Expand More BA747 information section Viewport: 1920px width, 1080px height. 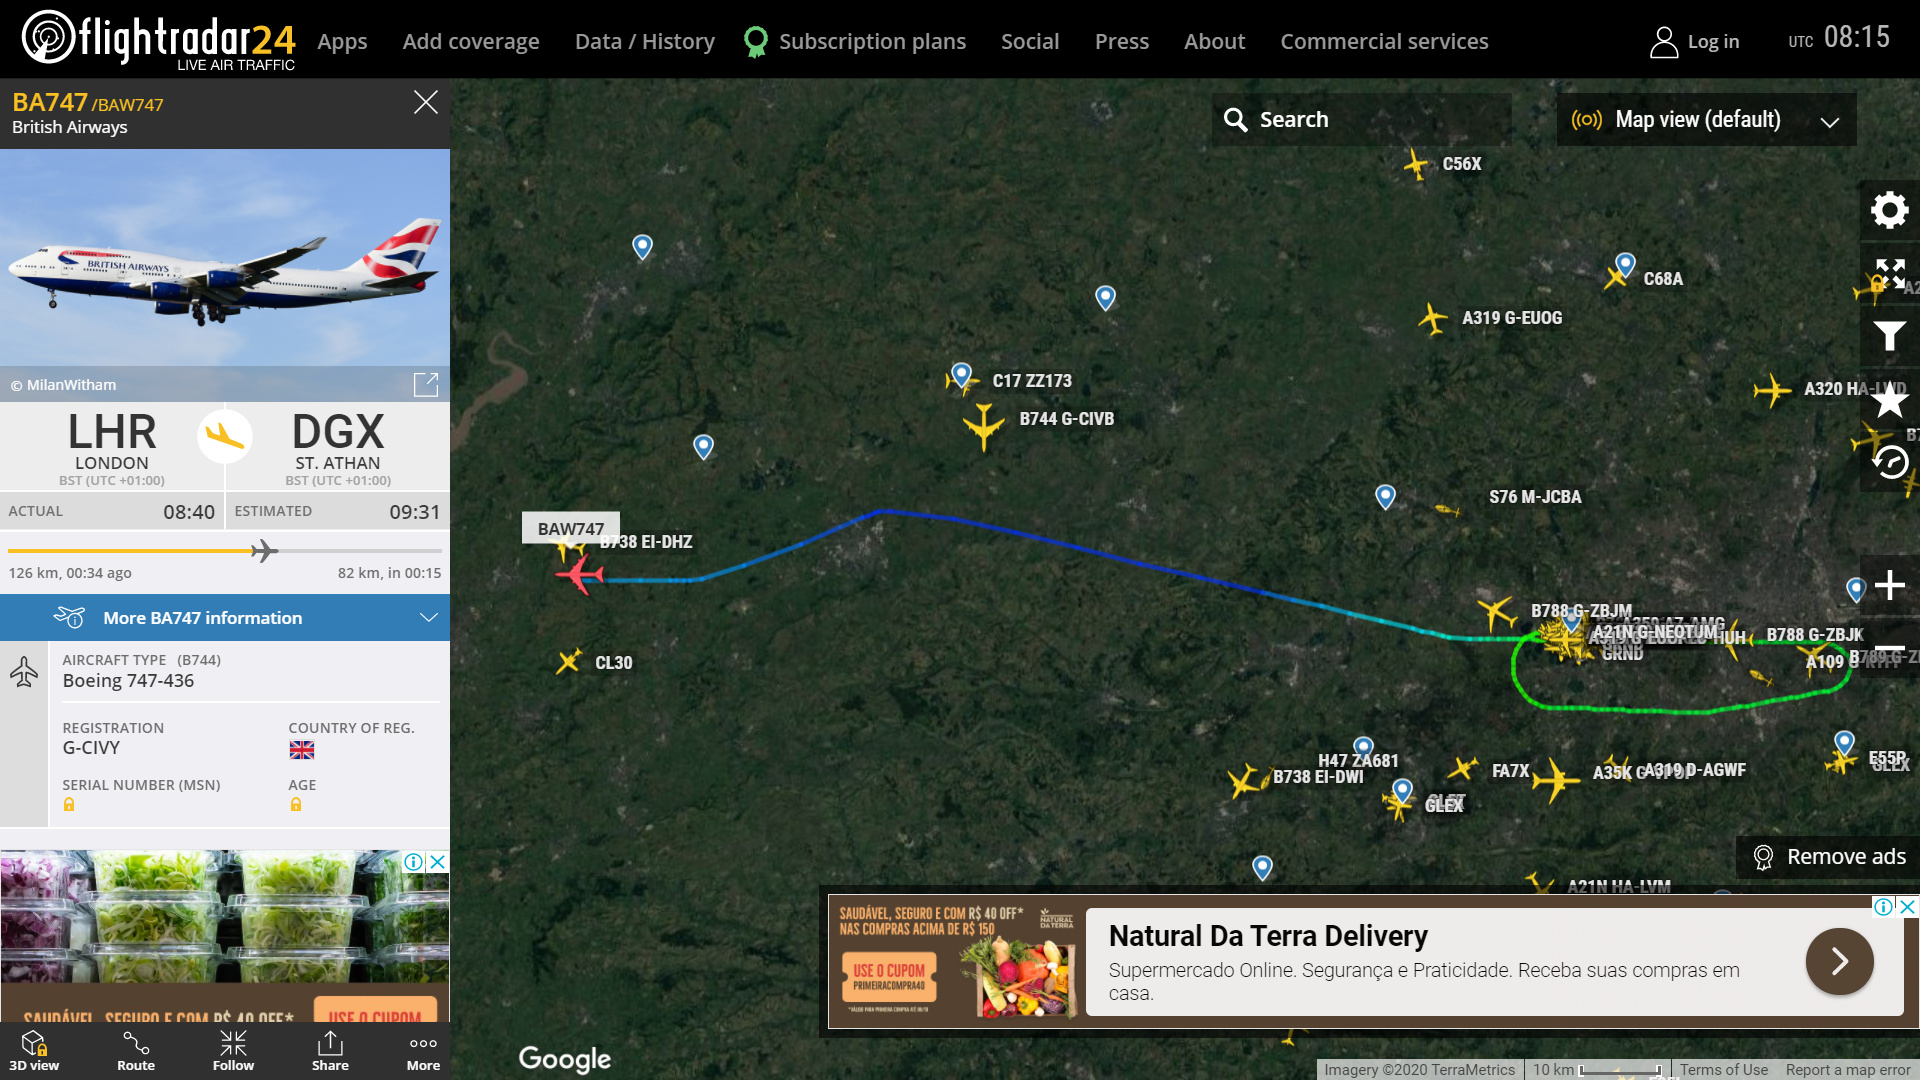pos(225,618)
